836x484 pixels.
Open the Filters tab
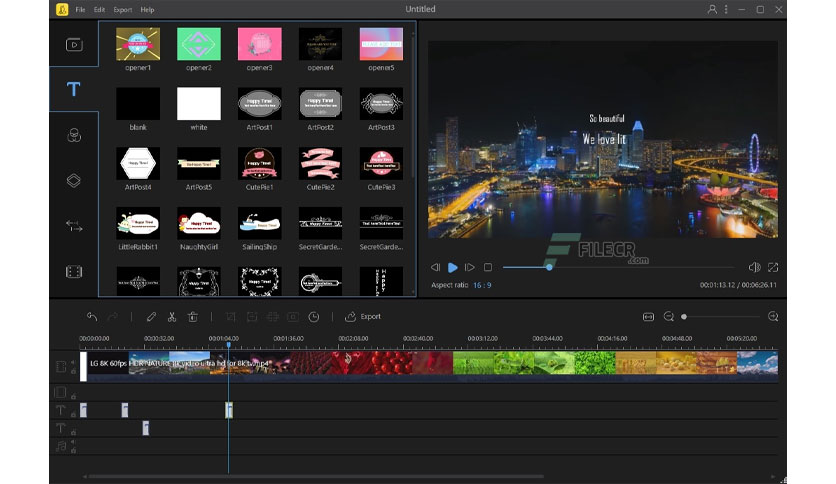pos(74,135)
